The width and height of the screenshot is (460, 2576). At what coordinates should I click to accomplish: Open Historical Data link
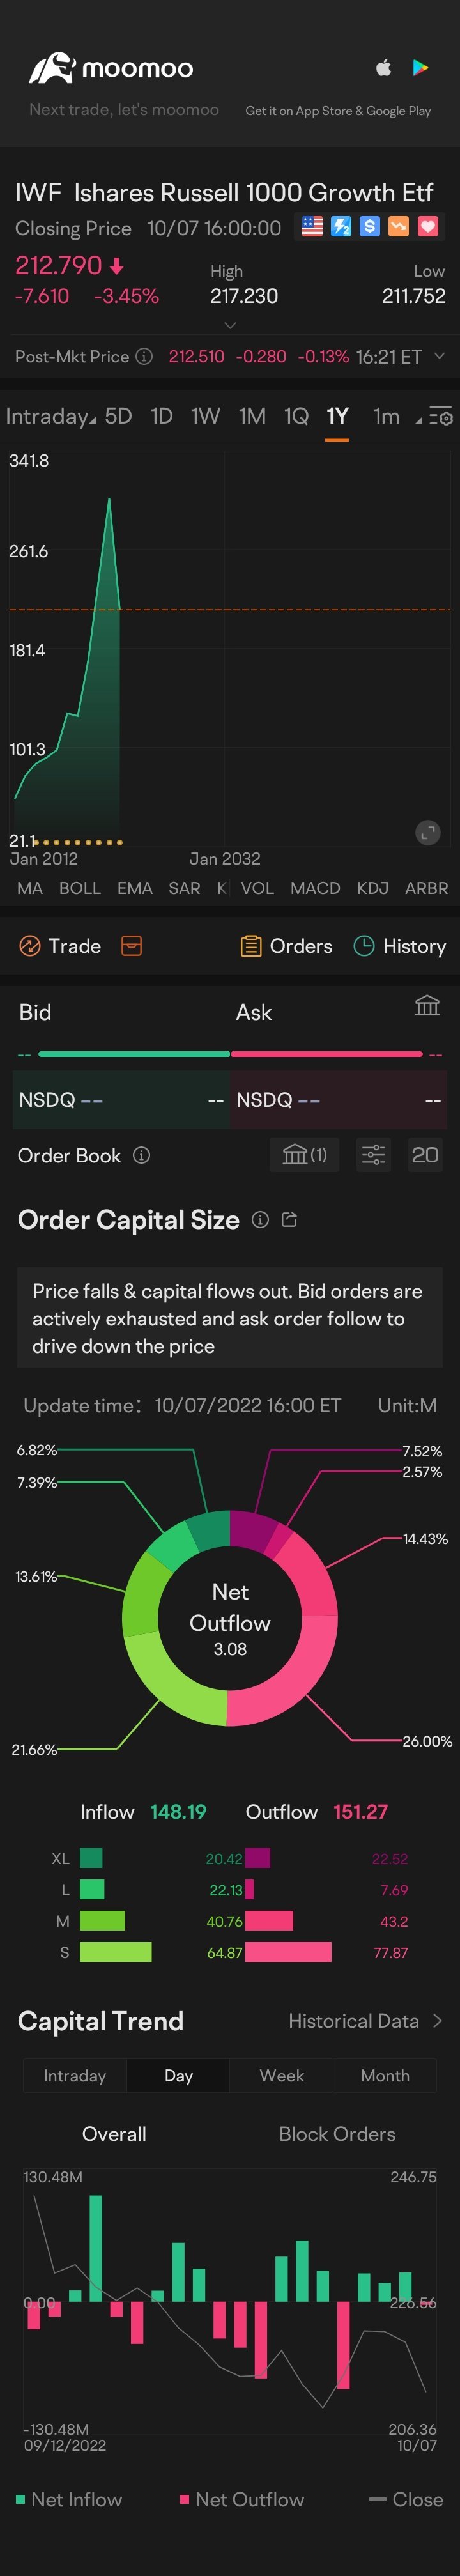click(x=364, y=2021)
